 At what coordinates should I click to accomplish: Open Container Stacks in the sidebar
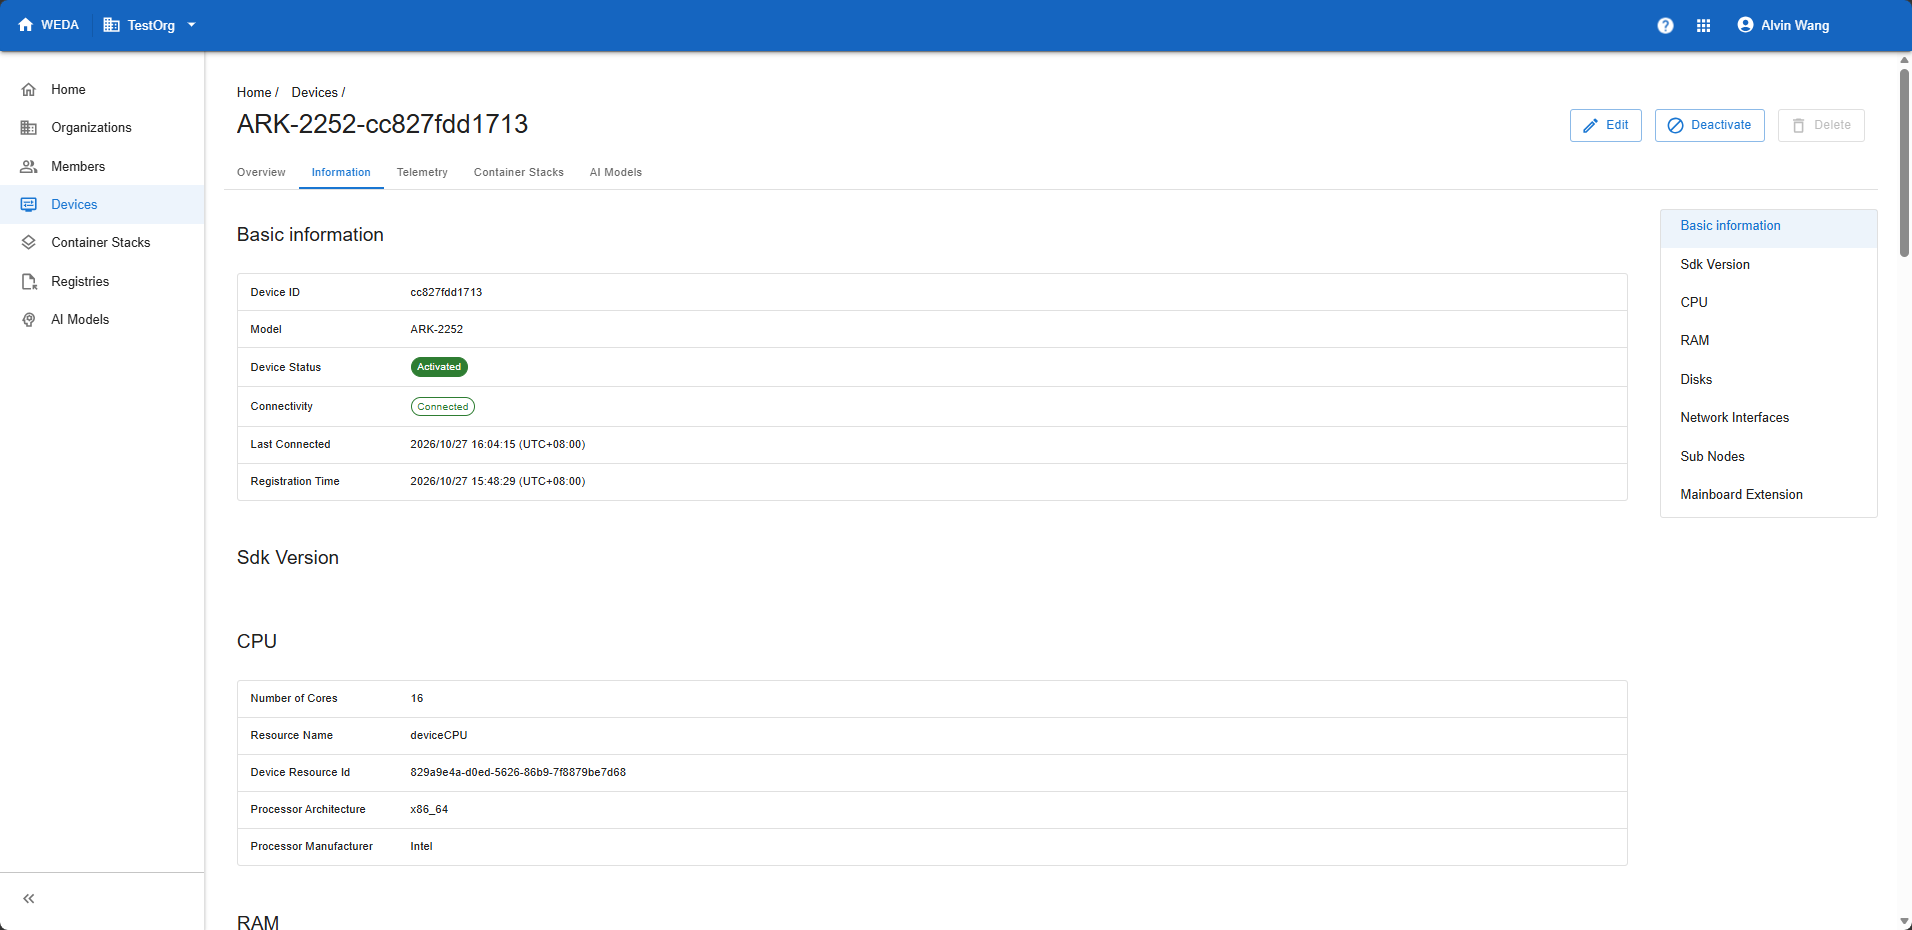[x=102, y=243]
